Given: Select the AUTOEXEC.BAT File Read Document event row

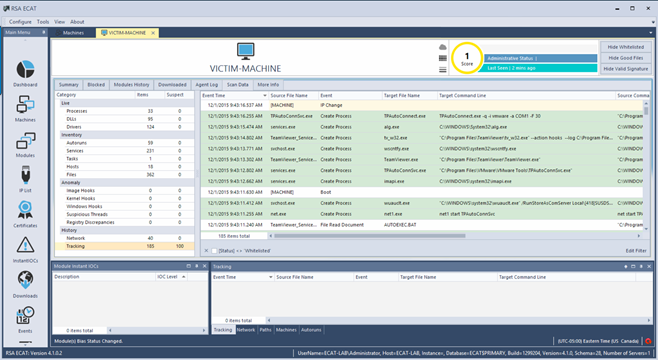Looking at the screenshot, I should click(x=422, y=225).
